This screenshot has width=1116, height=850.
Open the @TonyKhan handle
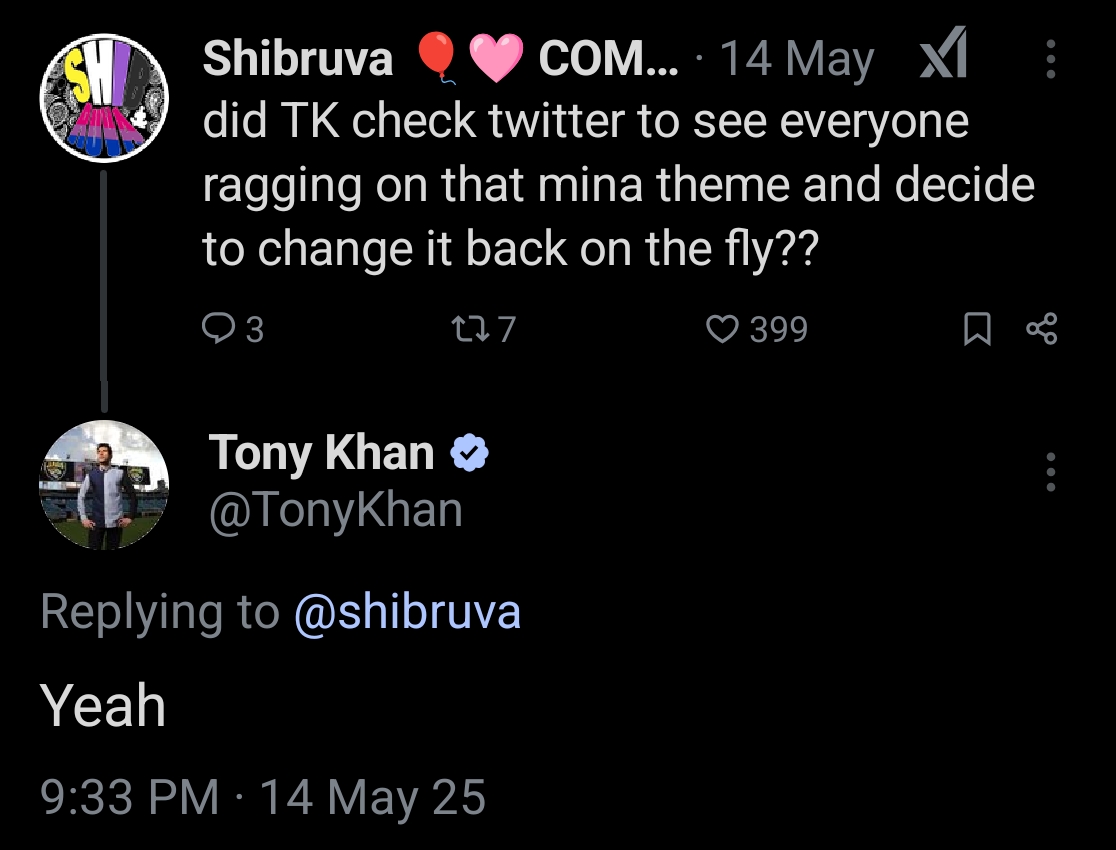[335, 510]
